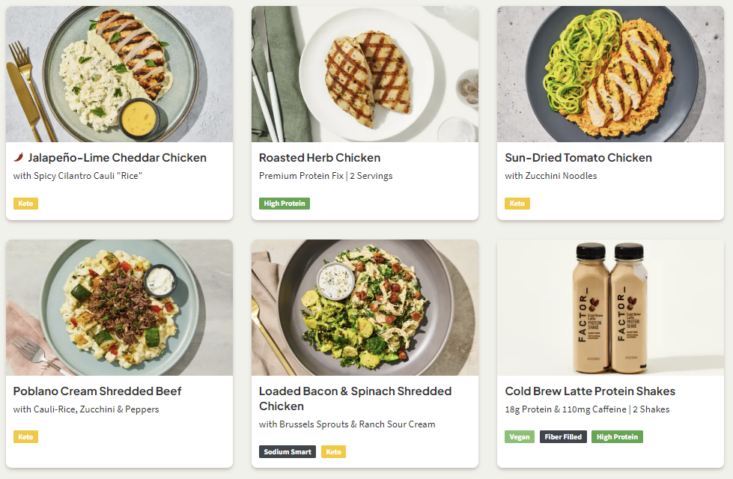Image resolution: width=733 pixels, height=479 pixels.
Task: Open the Roasted Herb Chicken title link
Action: tap(319, 158)
